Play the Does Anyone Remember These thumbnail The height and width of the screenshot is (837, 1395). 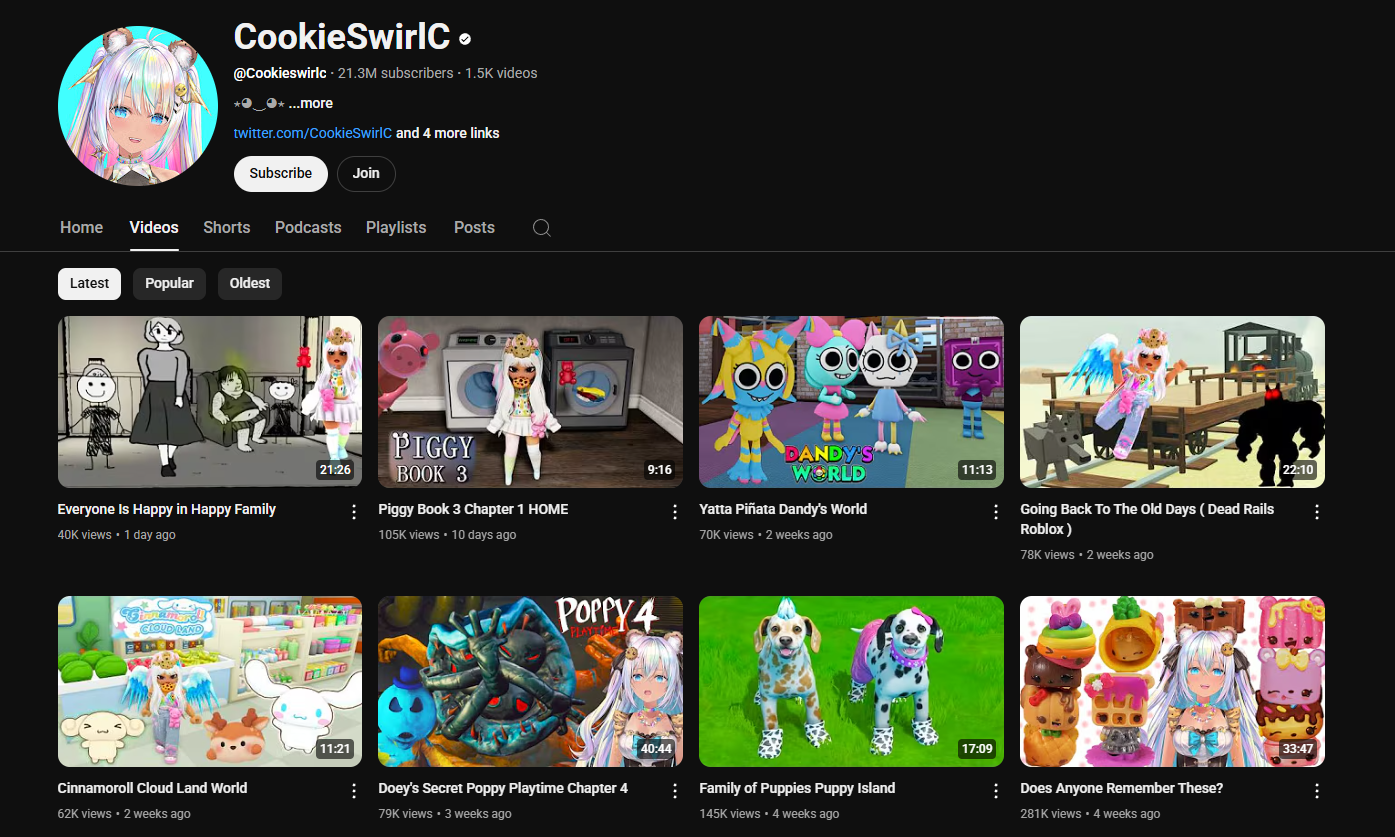(x=1172, y=682)
